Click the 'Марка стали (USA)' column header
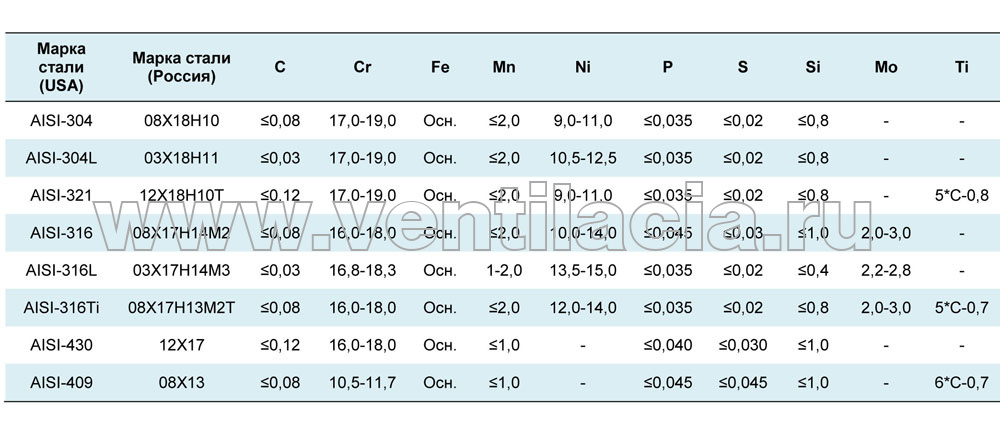Image resolution: width=1000 pixels, height=431 pixels. tap(61, 67)
